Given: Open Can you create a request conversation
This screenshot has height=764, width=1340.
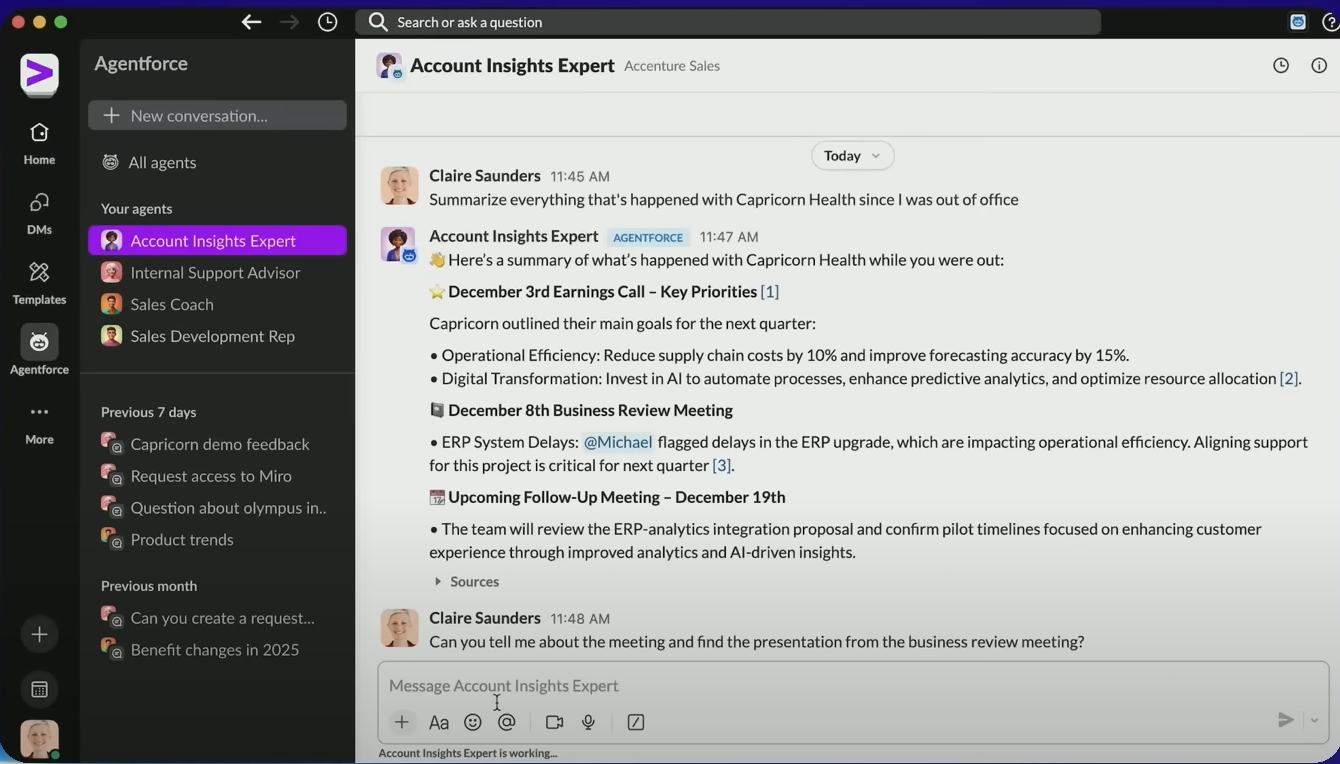Looking at the screenshot, I should [217, 618].
